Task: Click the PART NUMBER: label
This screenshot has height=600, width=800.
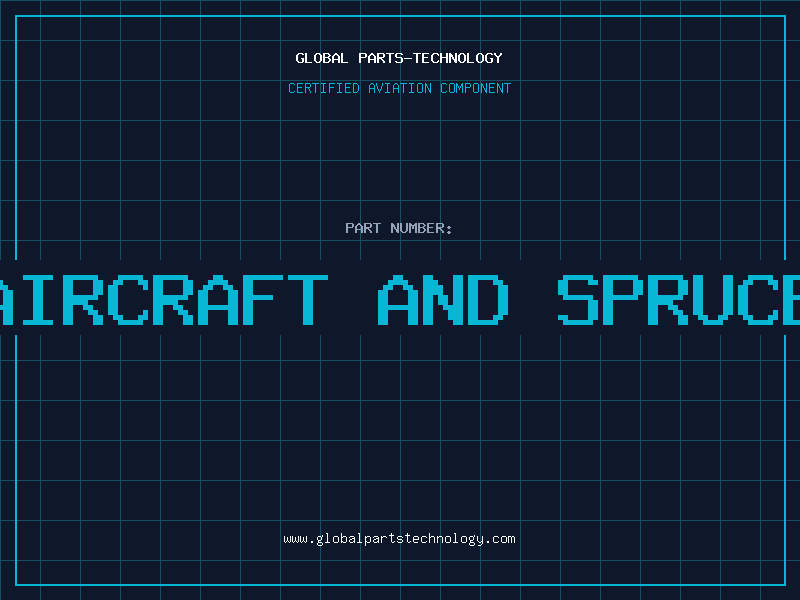Action: click(x=399, y=228)
